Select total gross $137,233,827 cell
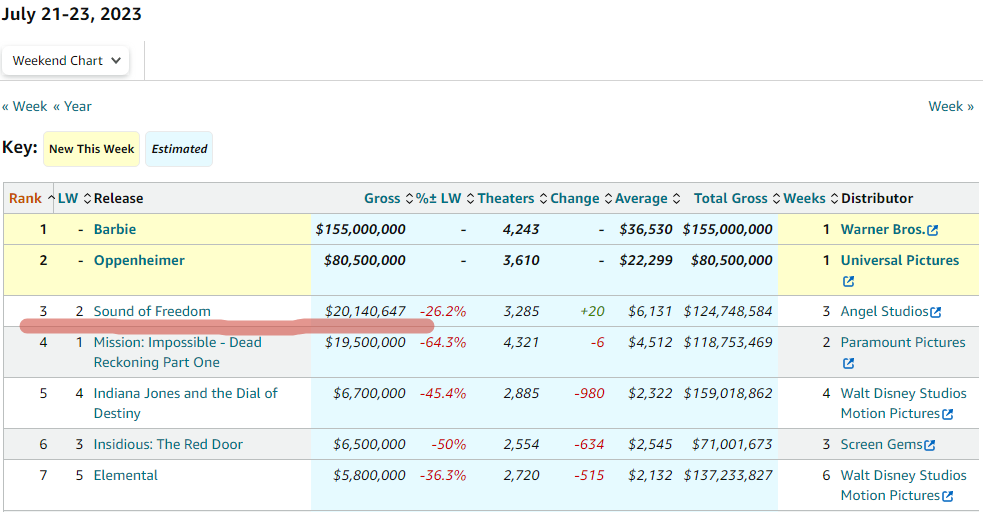This screenshot has width=983, height=512. 728,476
